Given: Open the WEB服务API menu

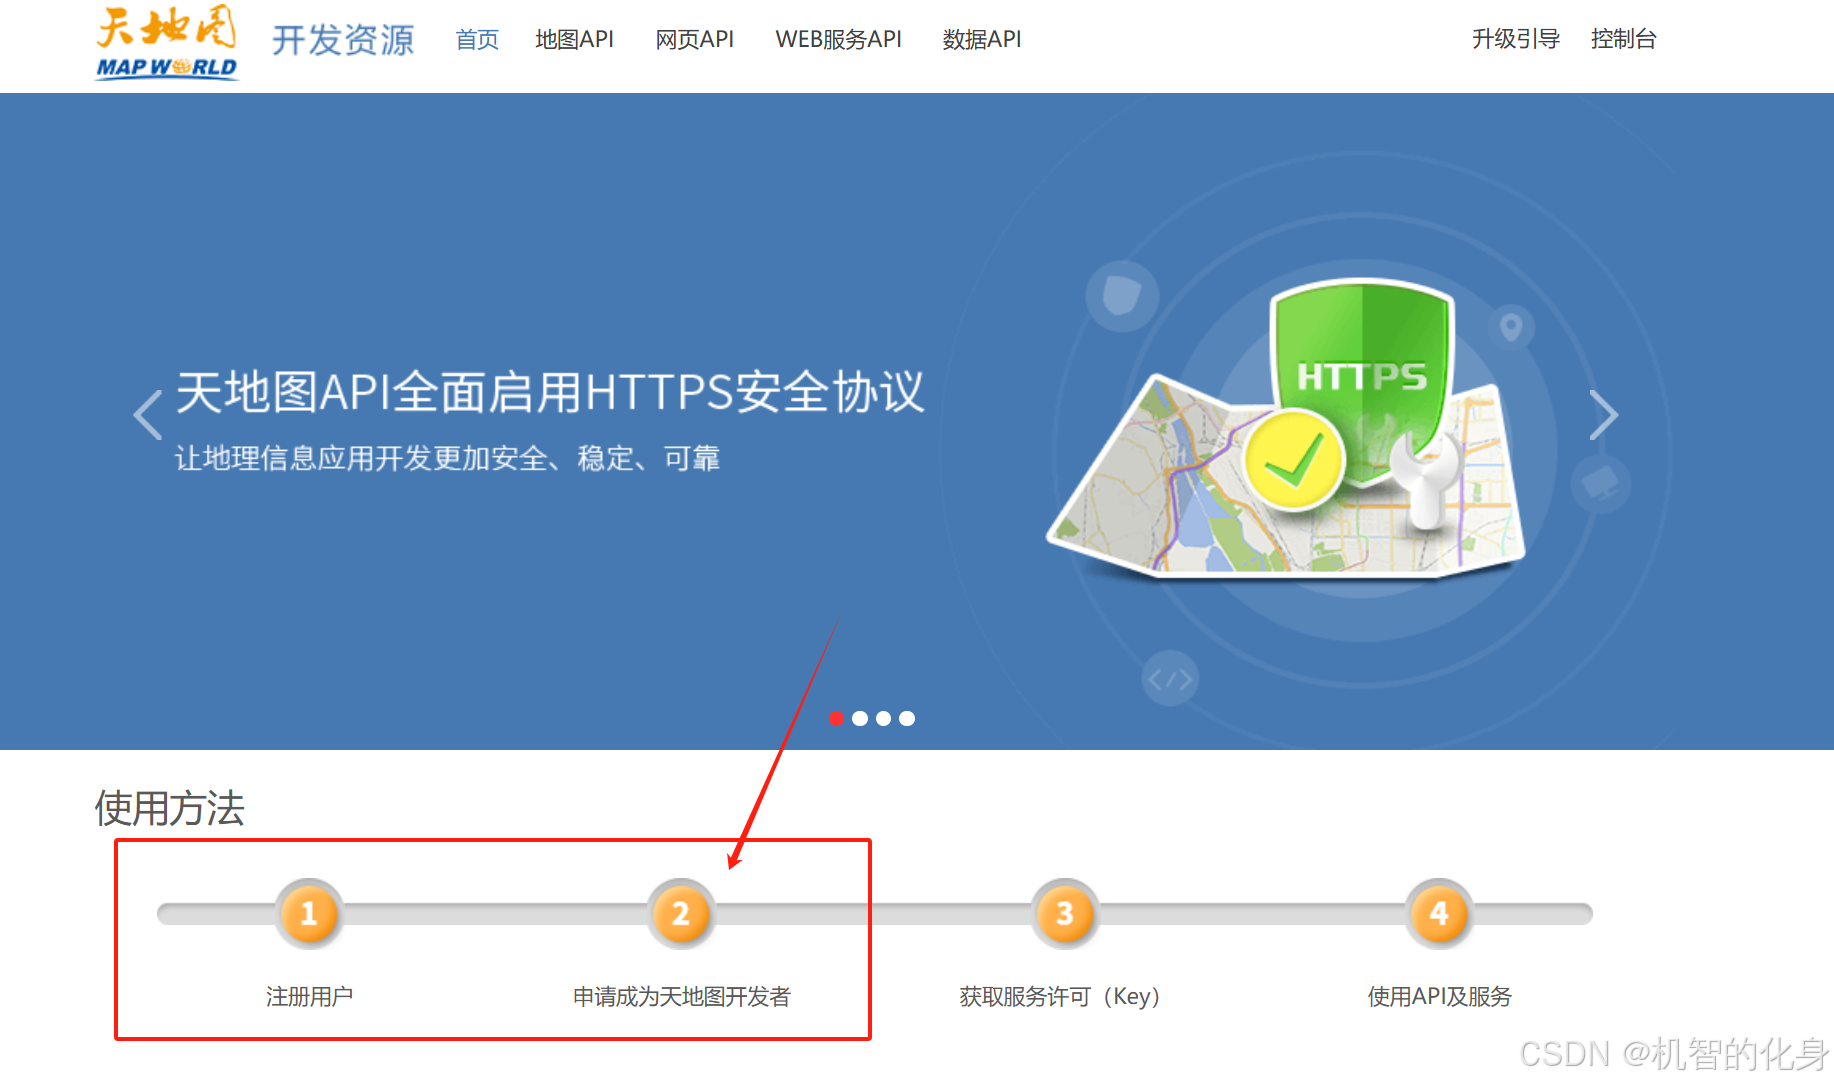Looking at the screenshot, I should tap(838, 39).
